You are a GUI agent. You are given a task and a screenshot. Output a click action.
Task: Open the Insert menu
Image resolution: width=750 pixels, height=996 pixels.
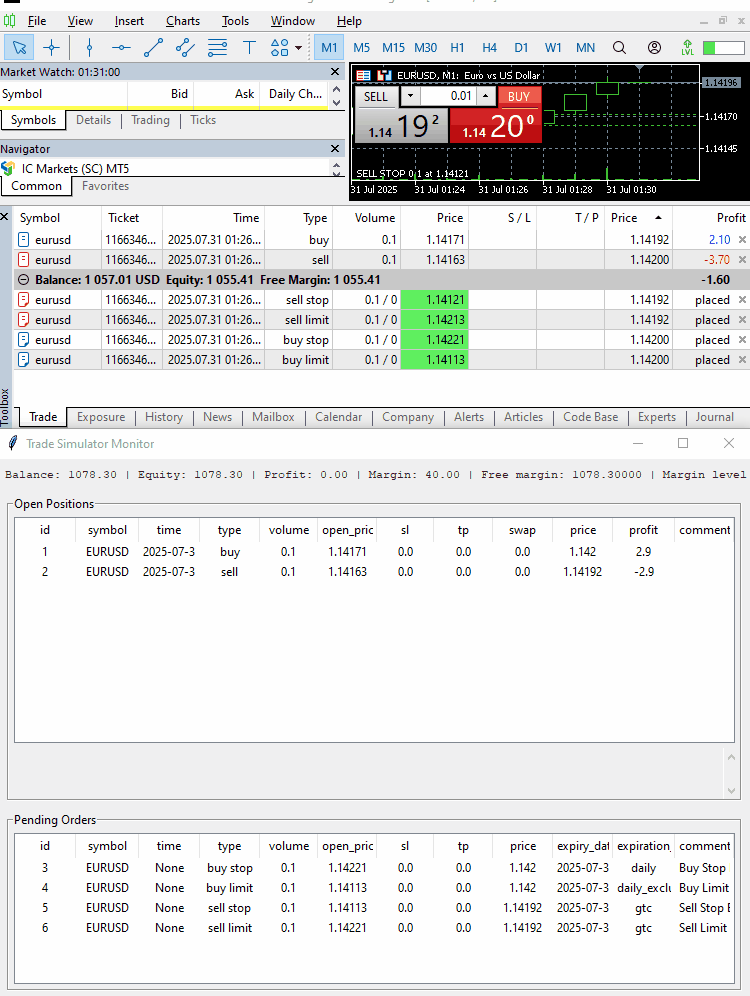(129, 21)
